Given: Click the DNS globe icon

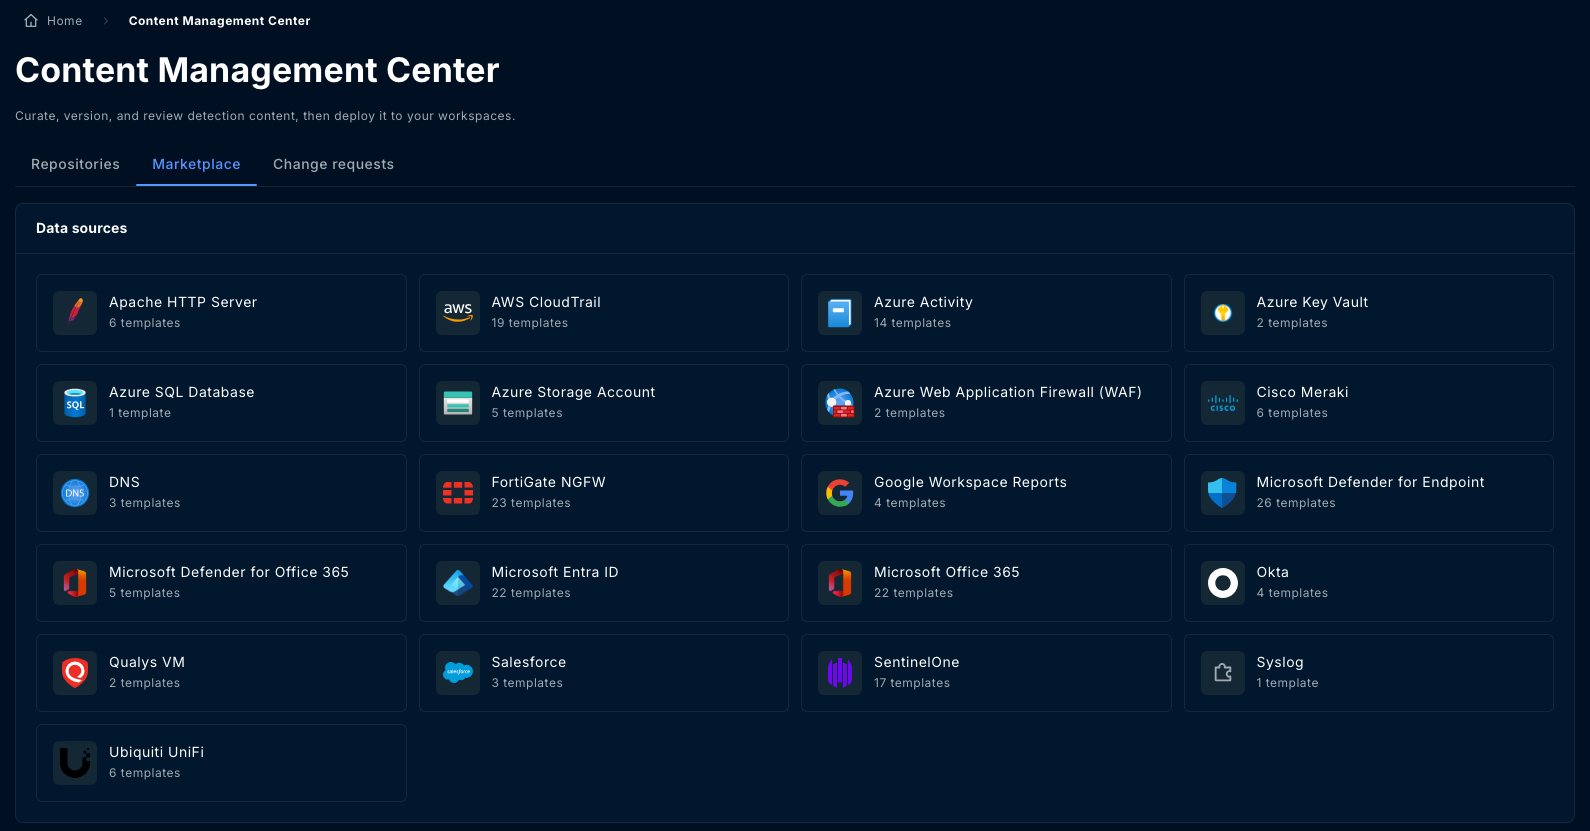Looking at the screenshot, I should [75, 493].
